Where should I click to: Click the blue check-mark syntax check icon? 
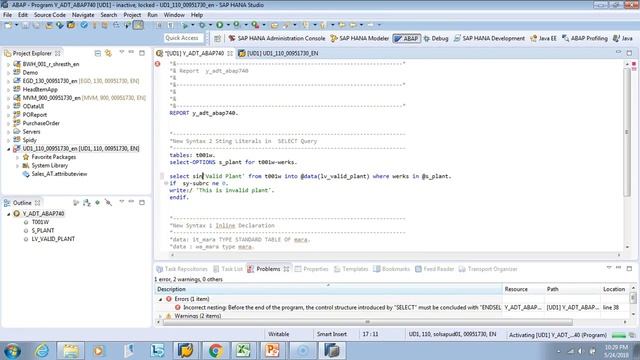click(84, 25)
